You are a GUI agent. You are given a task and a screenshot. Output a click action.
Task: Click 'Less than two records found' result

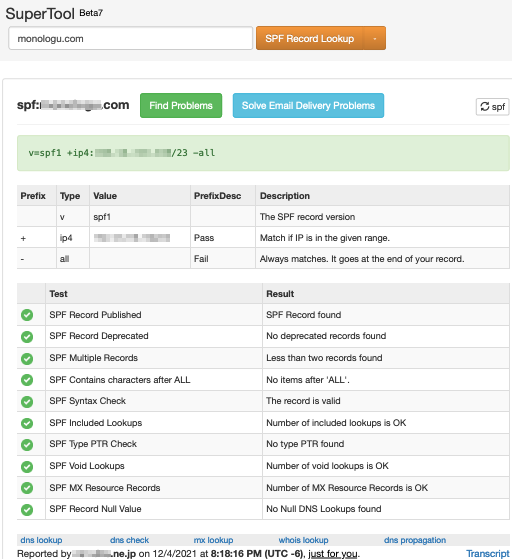pos(324,358)
